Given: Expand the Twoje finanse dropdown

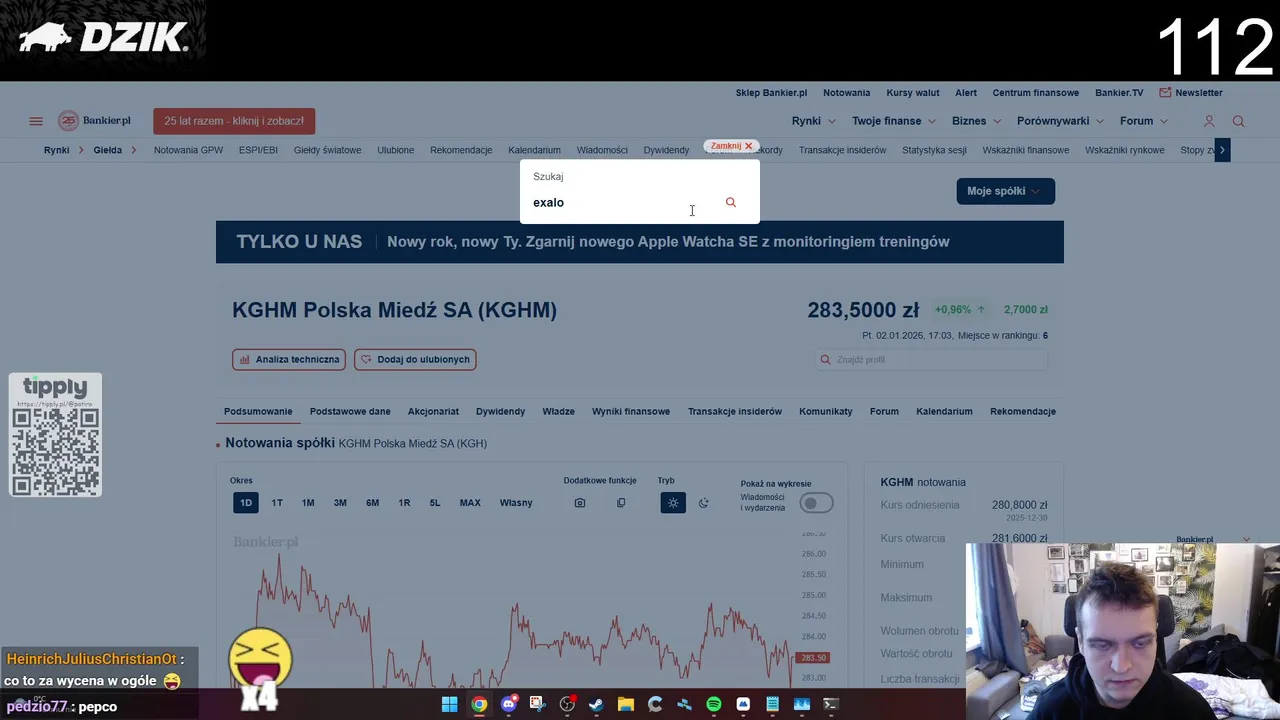Looking at the screenshot, I should 894,121.
